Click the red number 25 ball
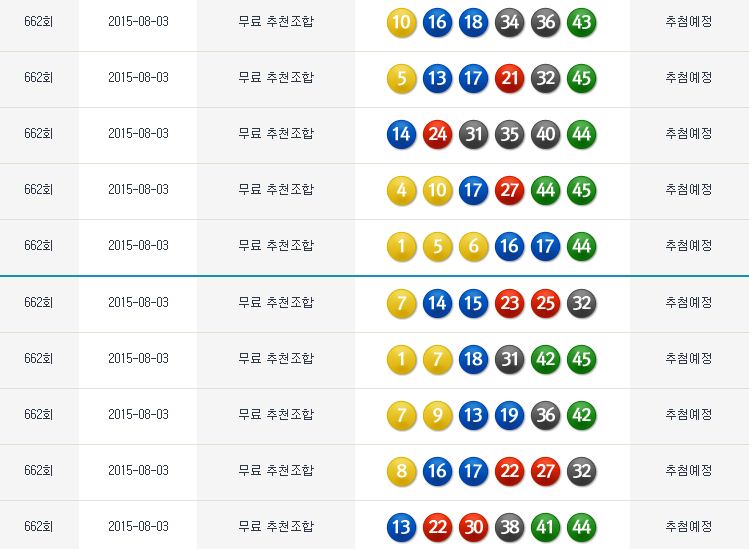The image size is (749, 549). point(545,303)
